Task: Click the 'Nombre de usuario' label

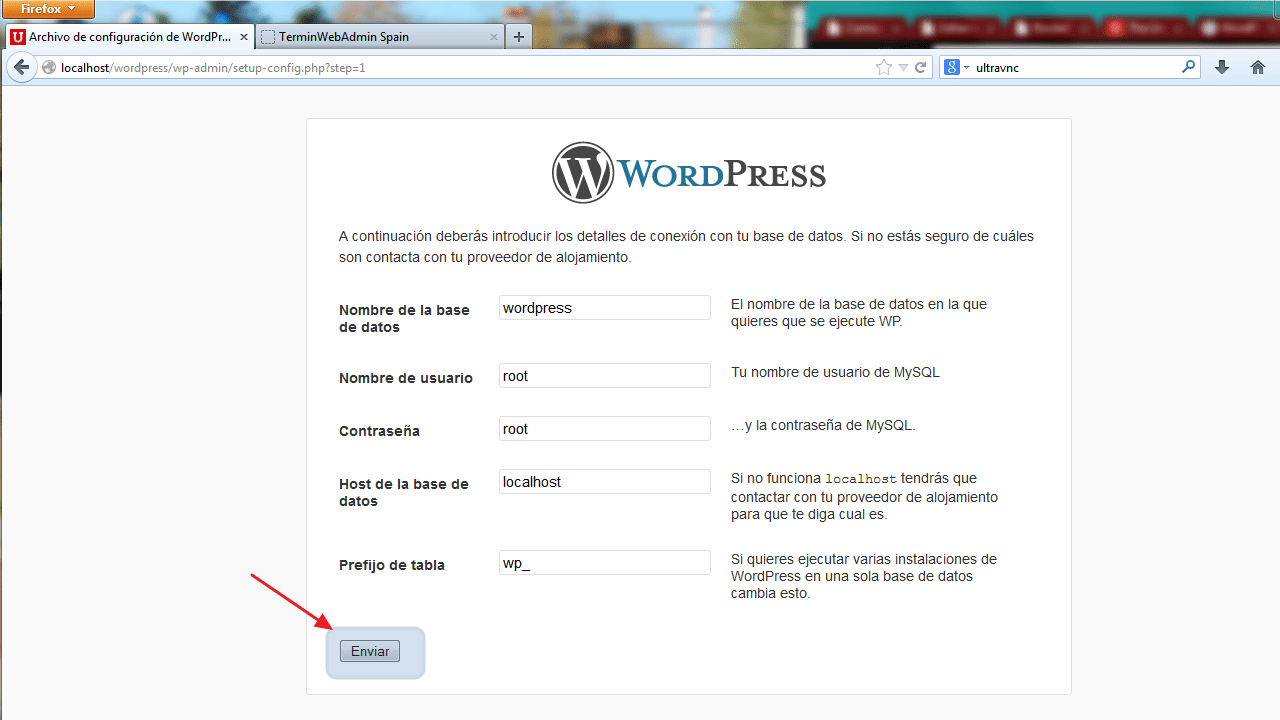Action: [x=406, y=378]
